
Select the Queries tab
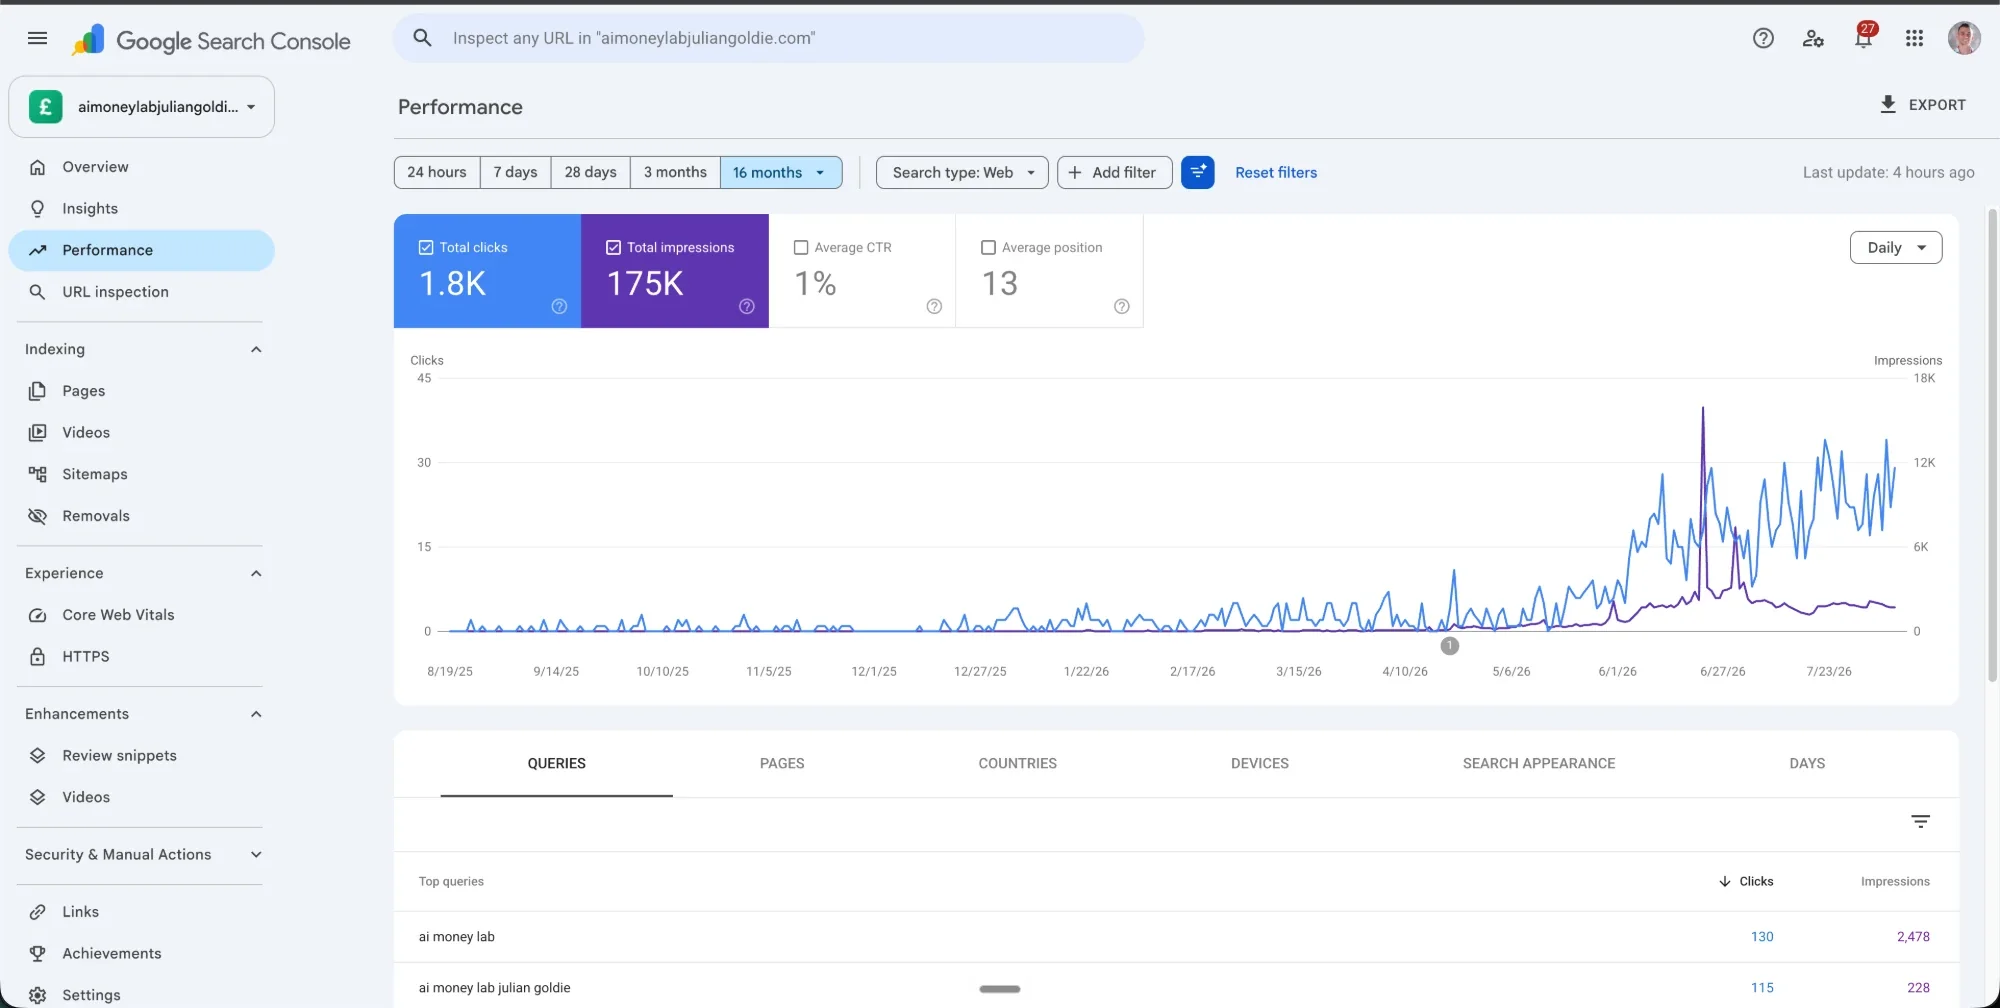(x=557, y=763)
